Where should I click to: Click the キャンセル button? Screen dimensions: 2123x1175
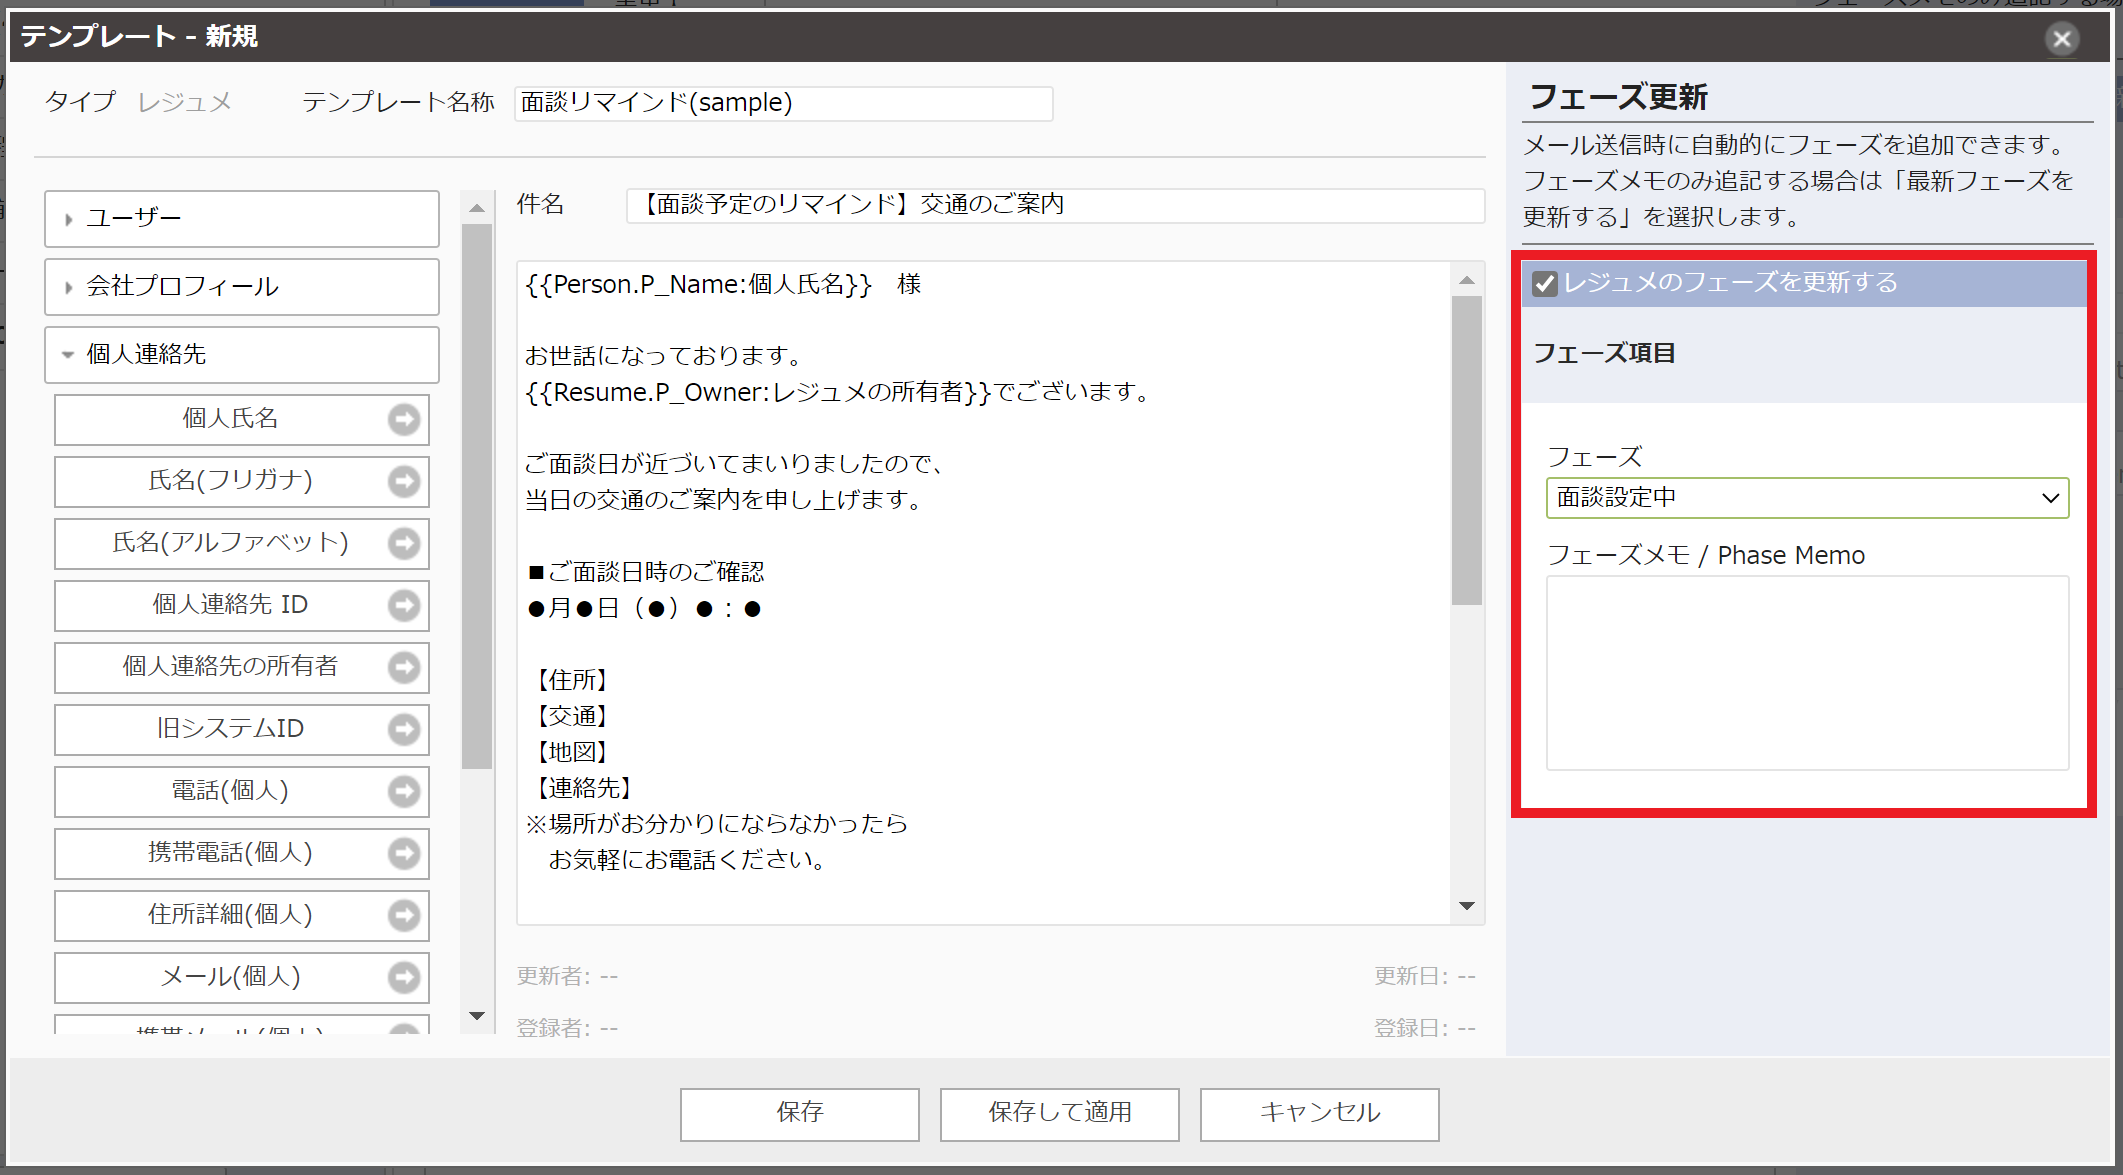pos(1319,1113)
